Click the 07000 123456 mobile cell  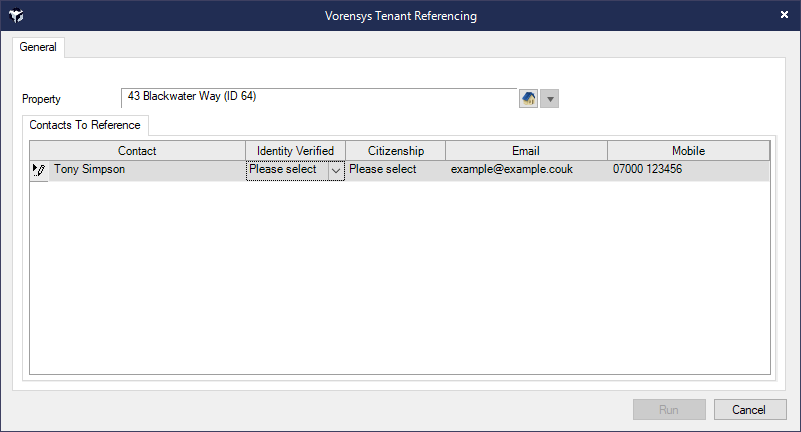pyautogui.click(x=688, y=170)
